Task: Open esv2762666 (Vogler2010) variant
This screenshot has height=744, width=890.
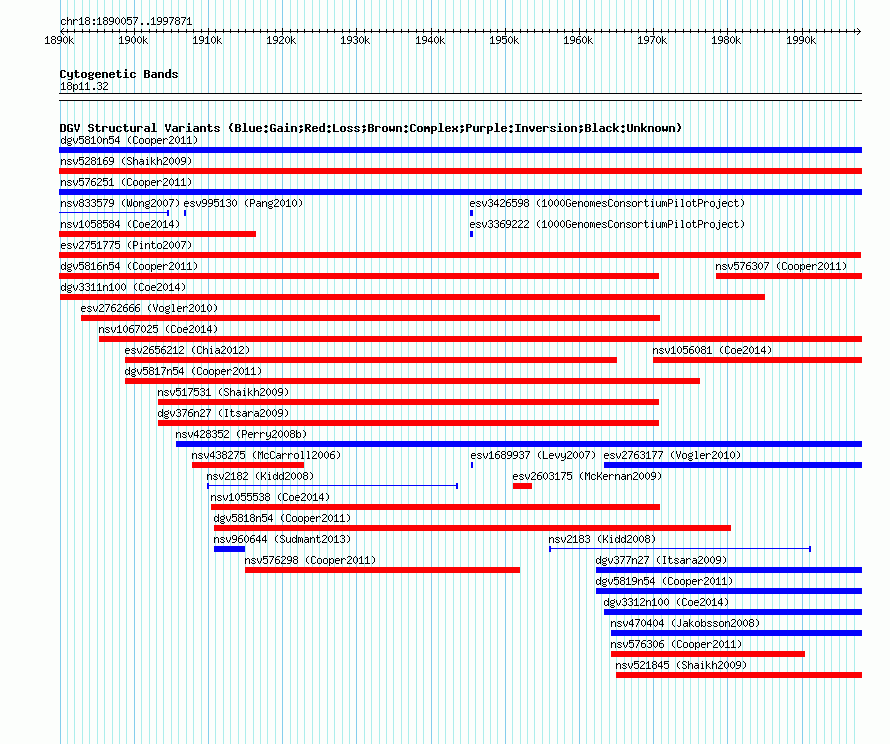Action: [149, 308]
